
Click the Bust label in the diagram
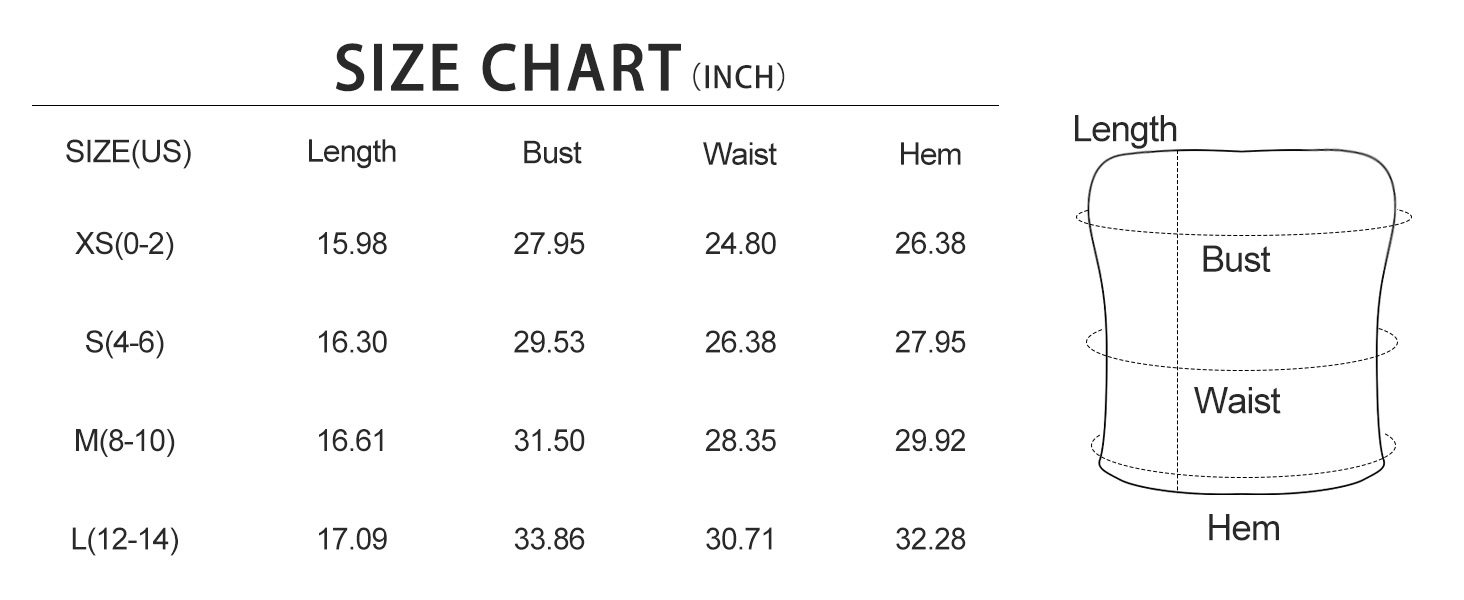(x=1236, y=260)
